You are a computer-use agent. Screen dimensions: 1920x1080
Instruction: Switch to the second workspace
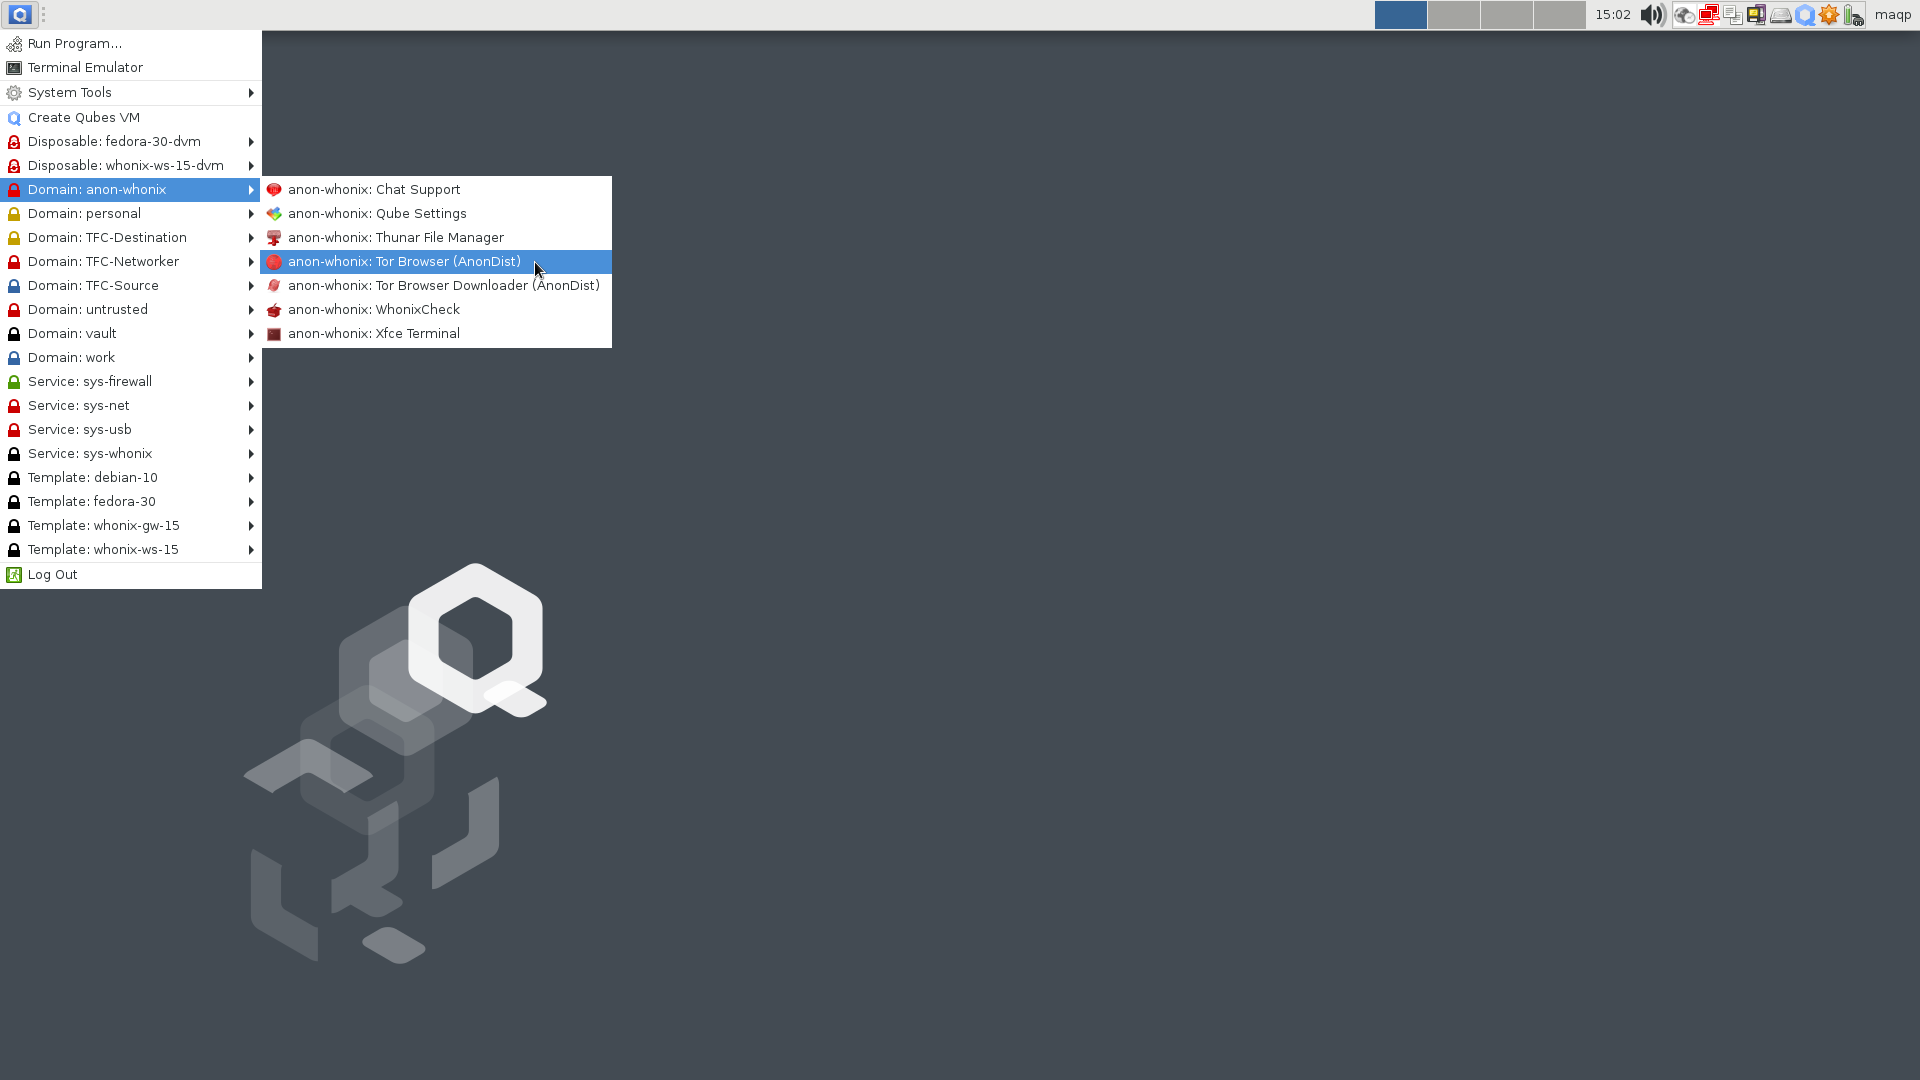pyautogui.click(x=1453, y=15)
